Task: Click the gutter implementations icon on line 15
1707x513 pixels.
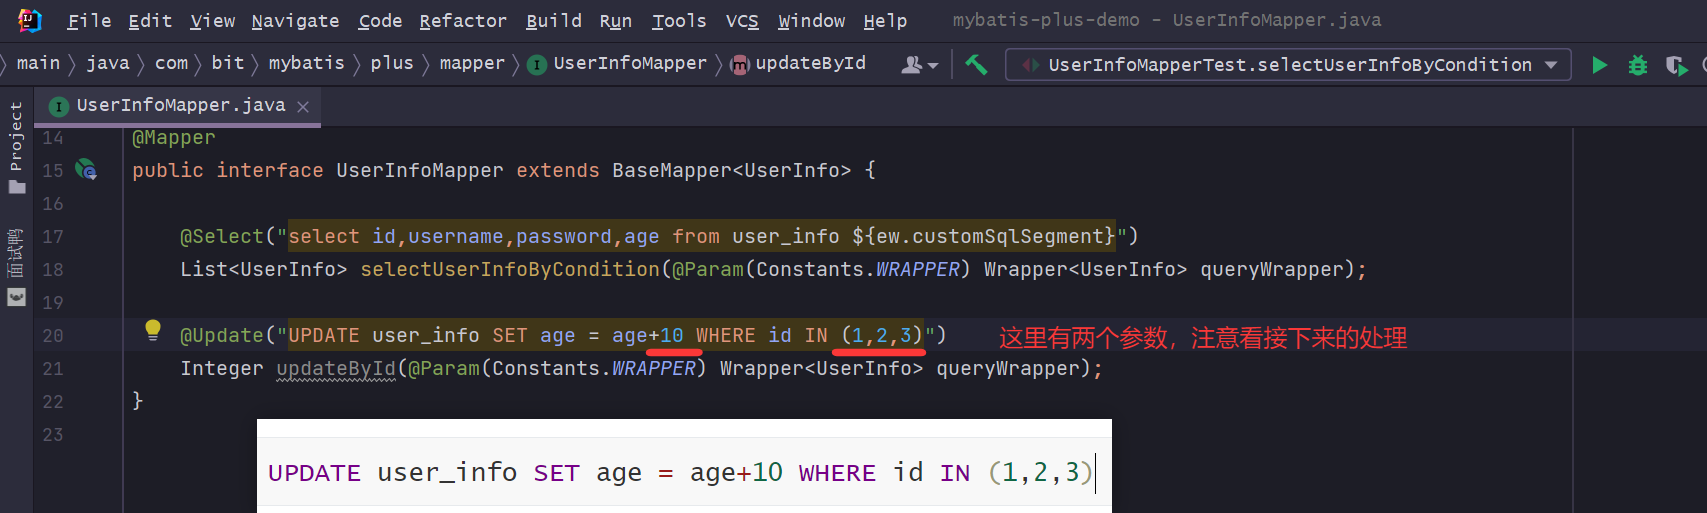Action: tap(86, 170)
